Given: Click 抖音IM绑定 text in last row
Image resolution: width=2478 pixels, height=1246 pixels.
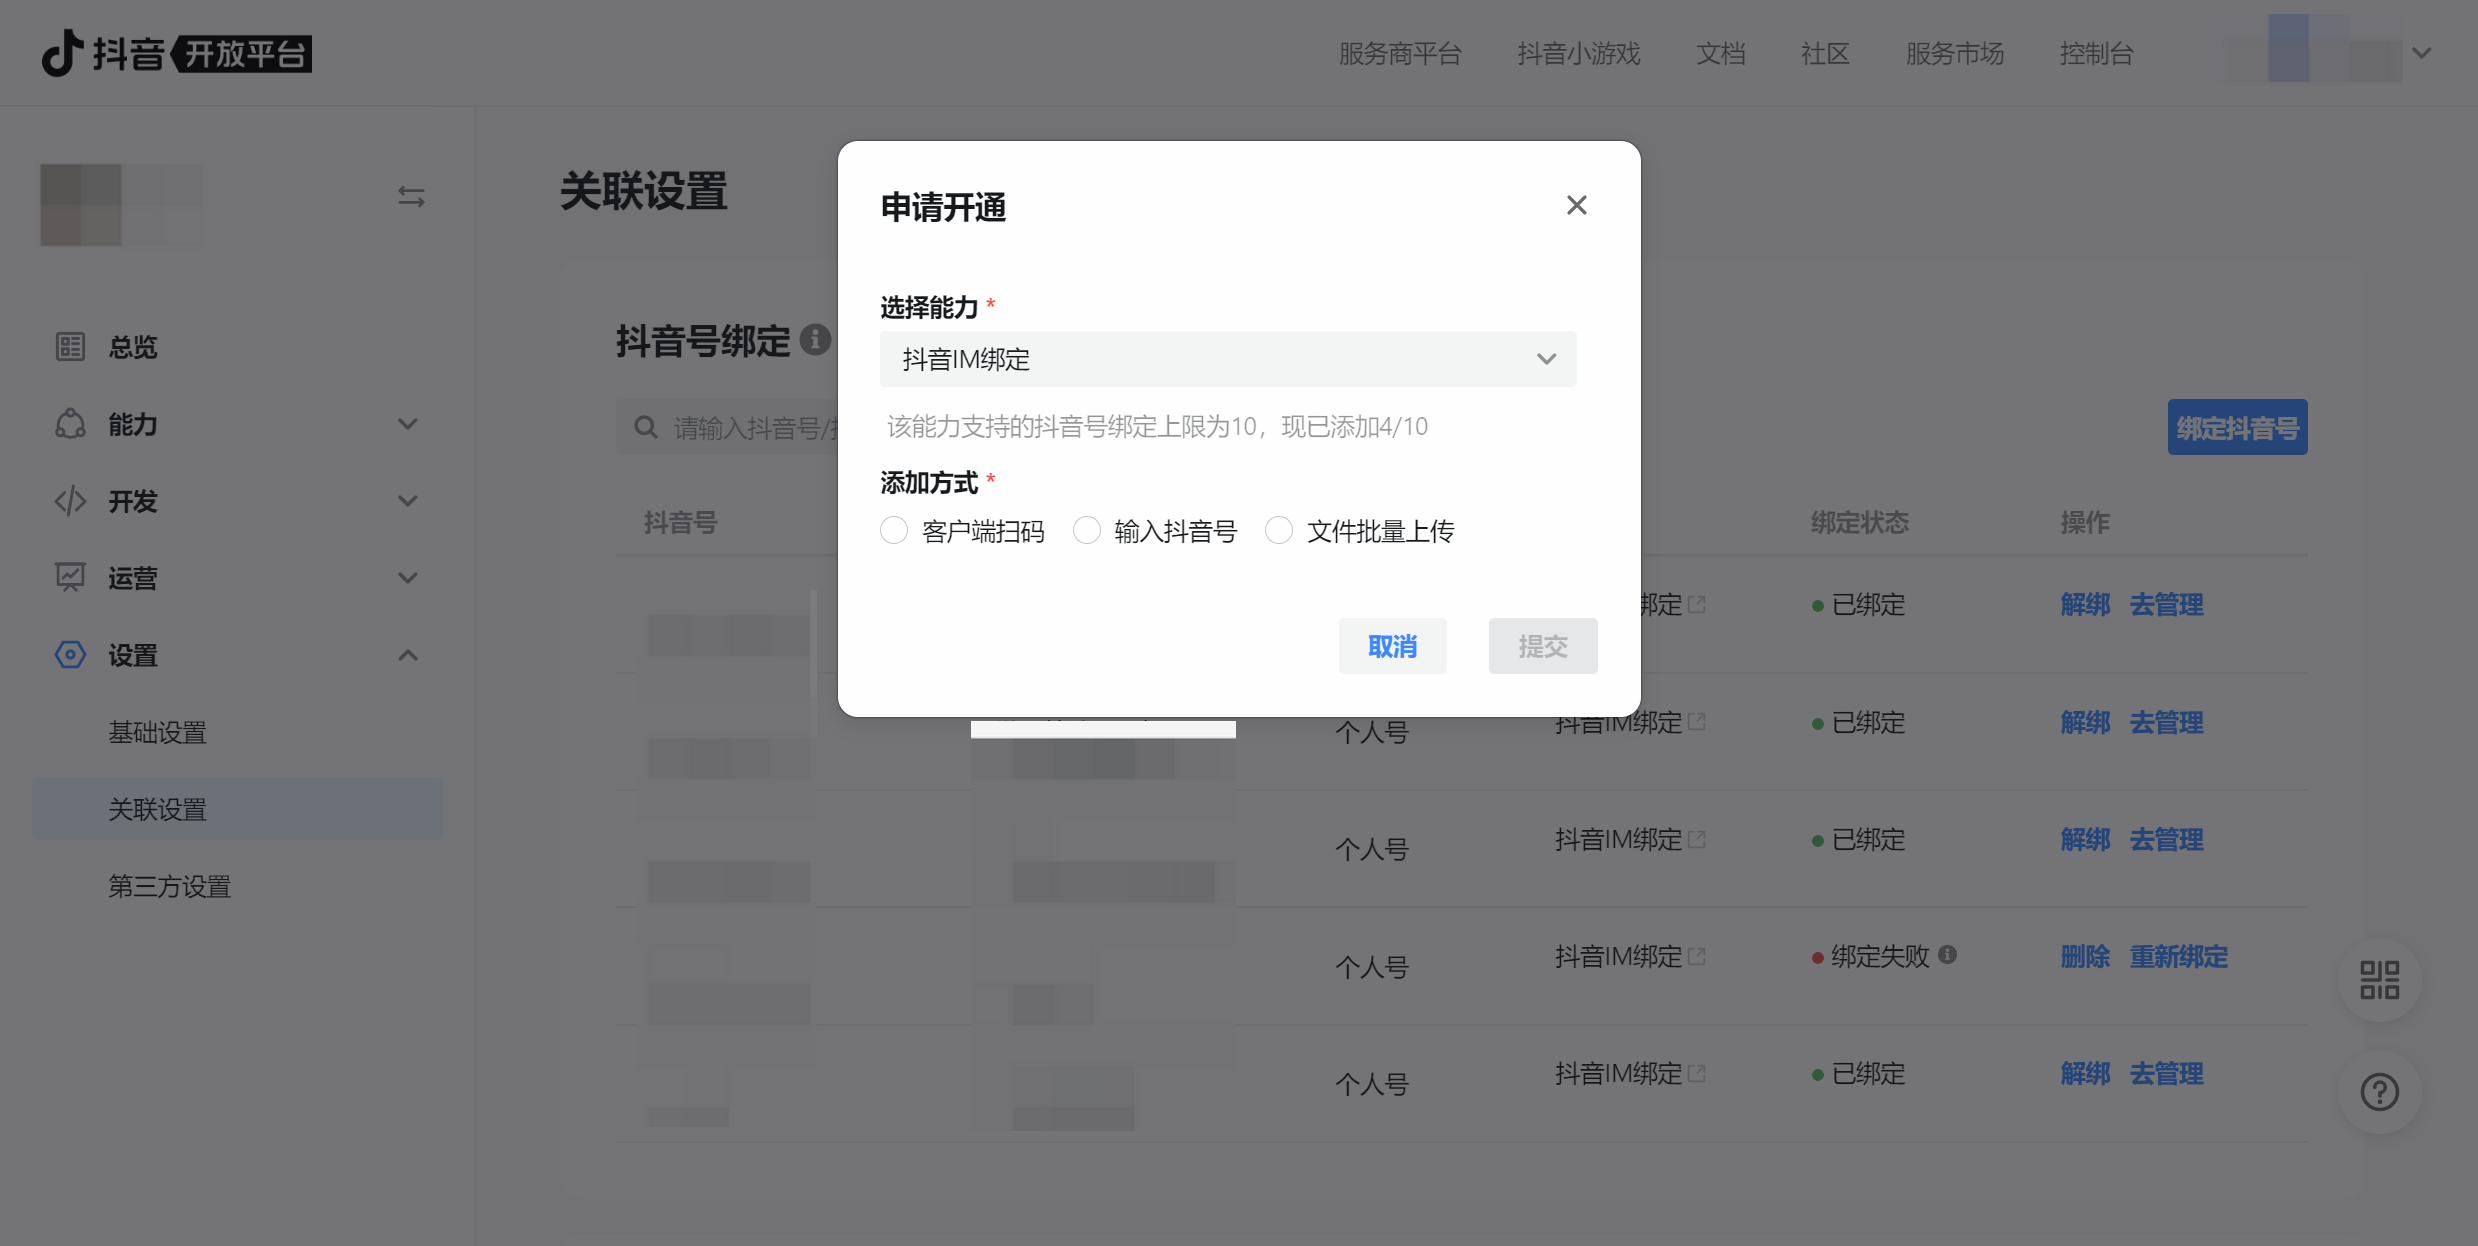Looking at the screenshot, I should [x=1618, y=1073].
